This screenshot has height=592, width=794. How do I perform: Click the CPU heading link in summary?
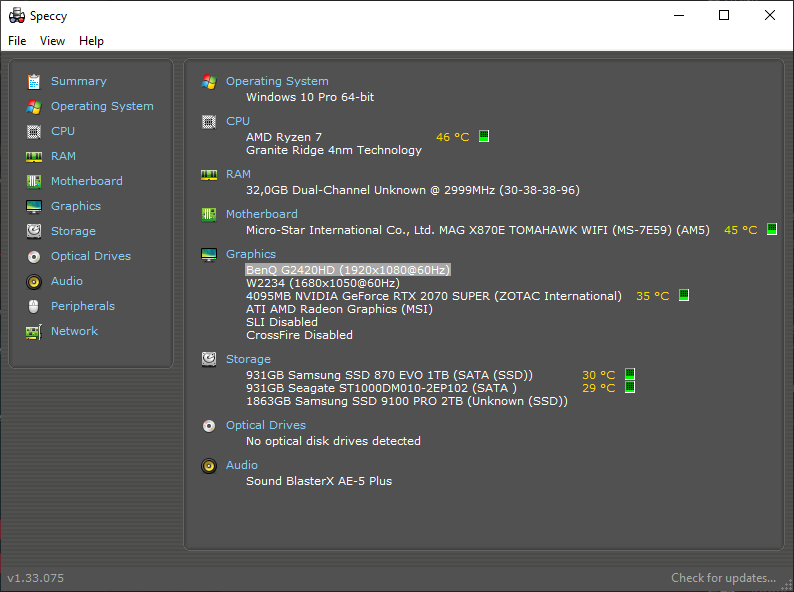coord(238,121)
